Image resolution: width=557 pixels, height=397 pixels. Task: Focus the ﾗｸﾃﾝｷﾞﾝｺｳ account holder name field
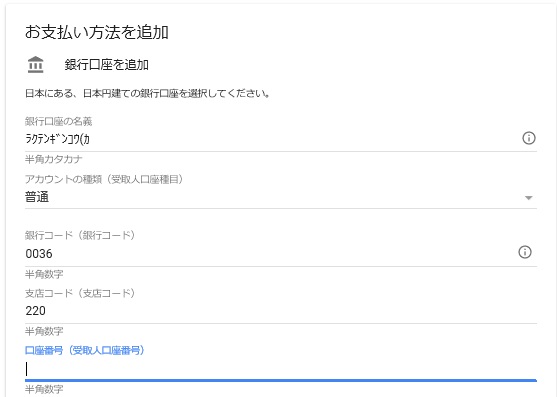tap(270, 139)
